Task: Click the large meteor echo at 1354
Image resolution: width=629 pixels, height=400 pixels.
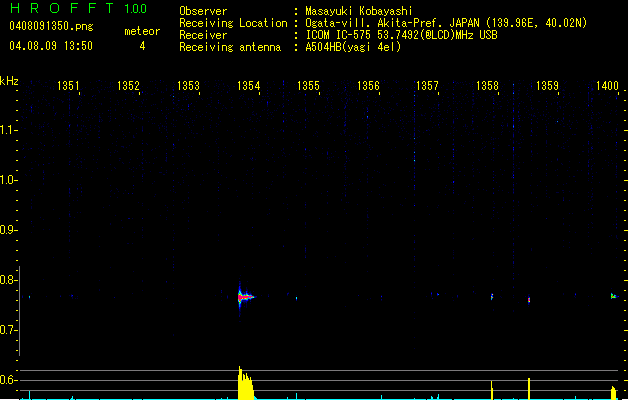Action: pyautogui.click(x=244, y=297)
